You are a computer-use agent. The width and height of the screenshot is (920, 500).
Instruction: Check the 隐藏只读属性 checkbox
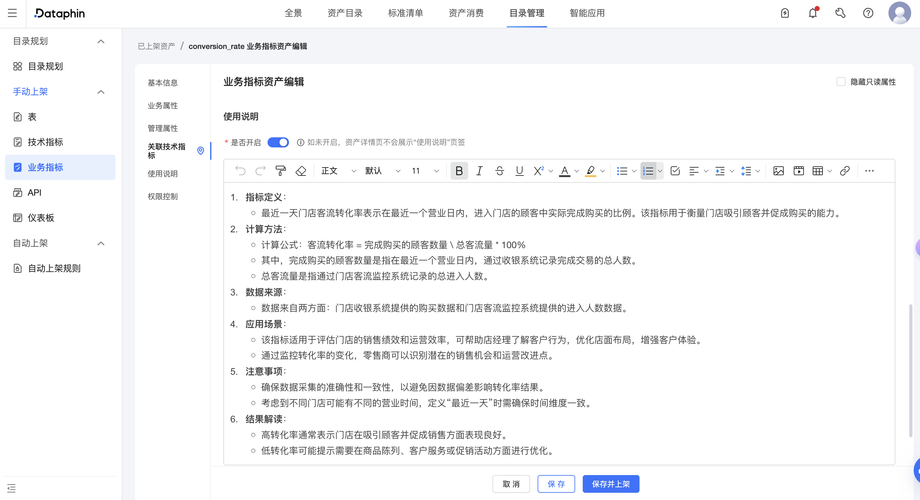coord(841,82)
